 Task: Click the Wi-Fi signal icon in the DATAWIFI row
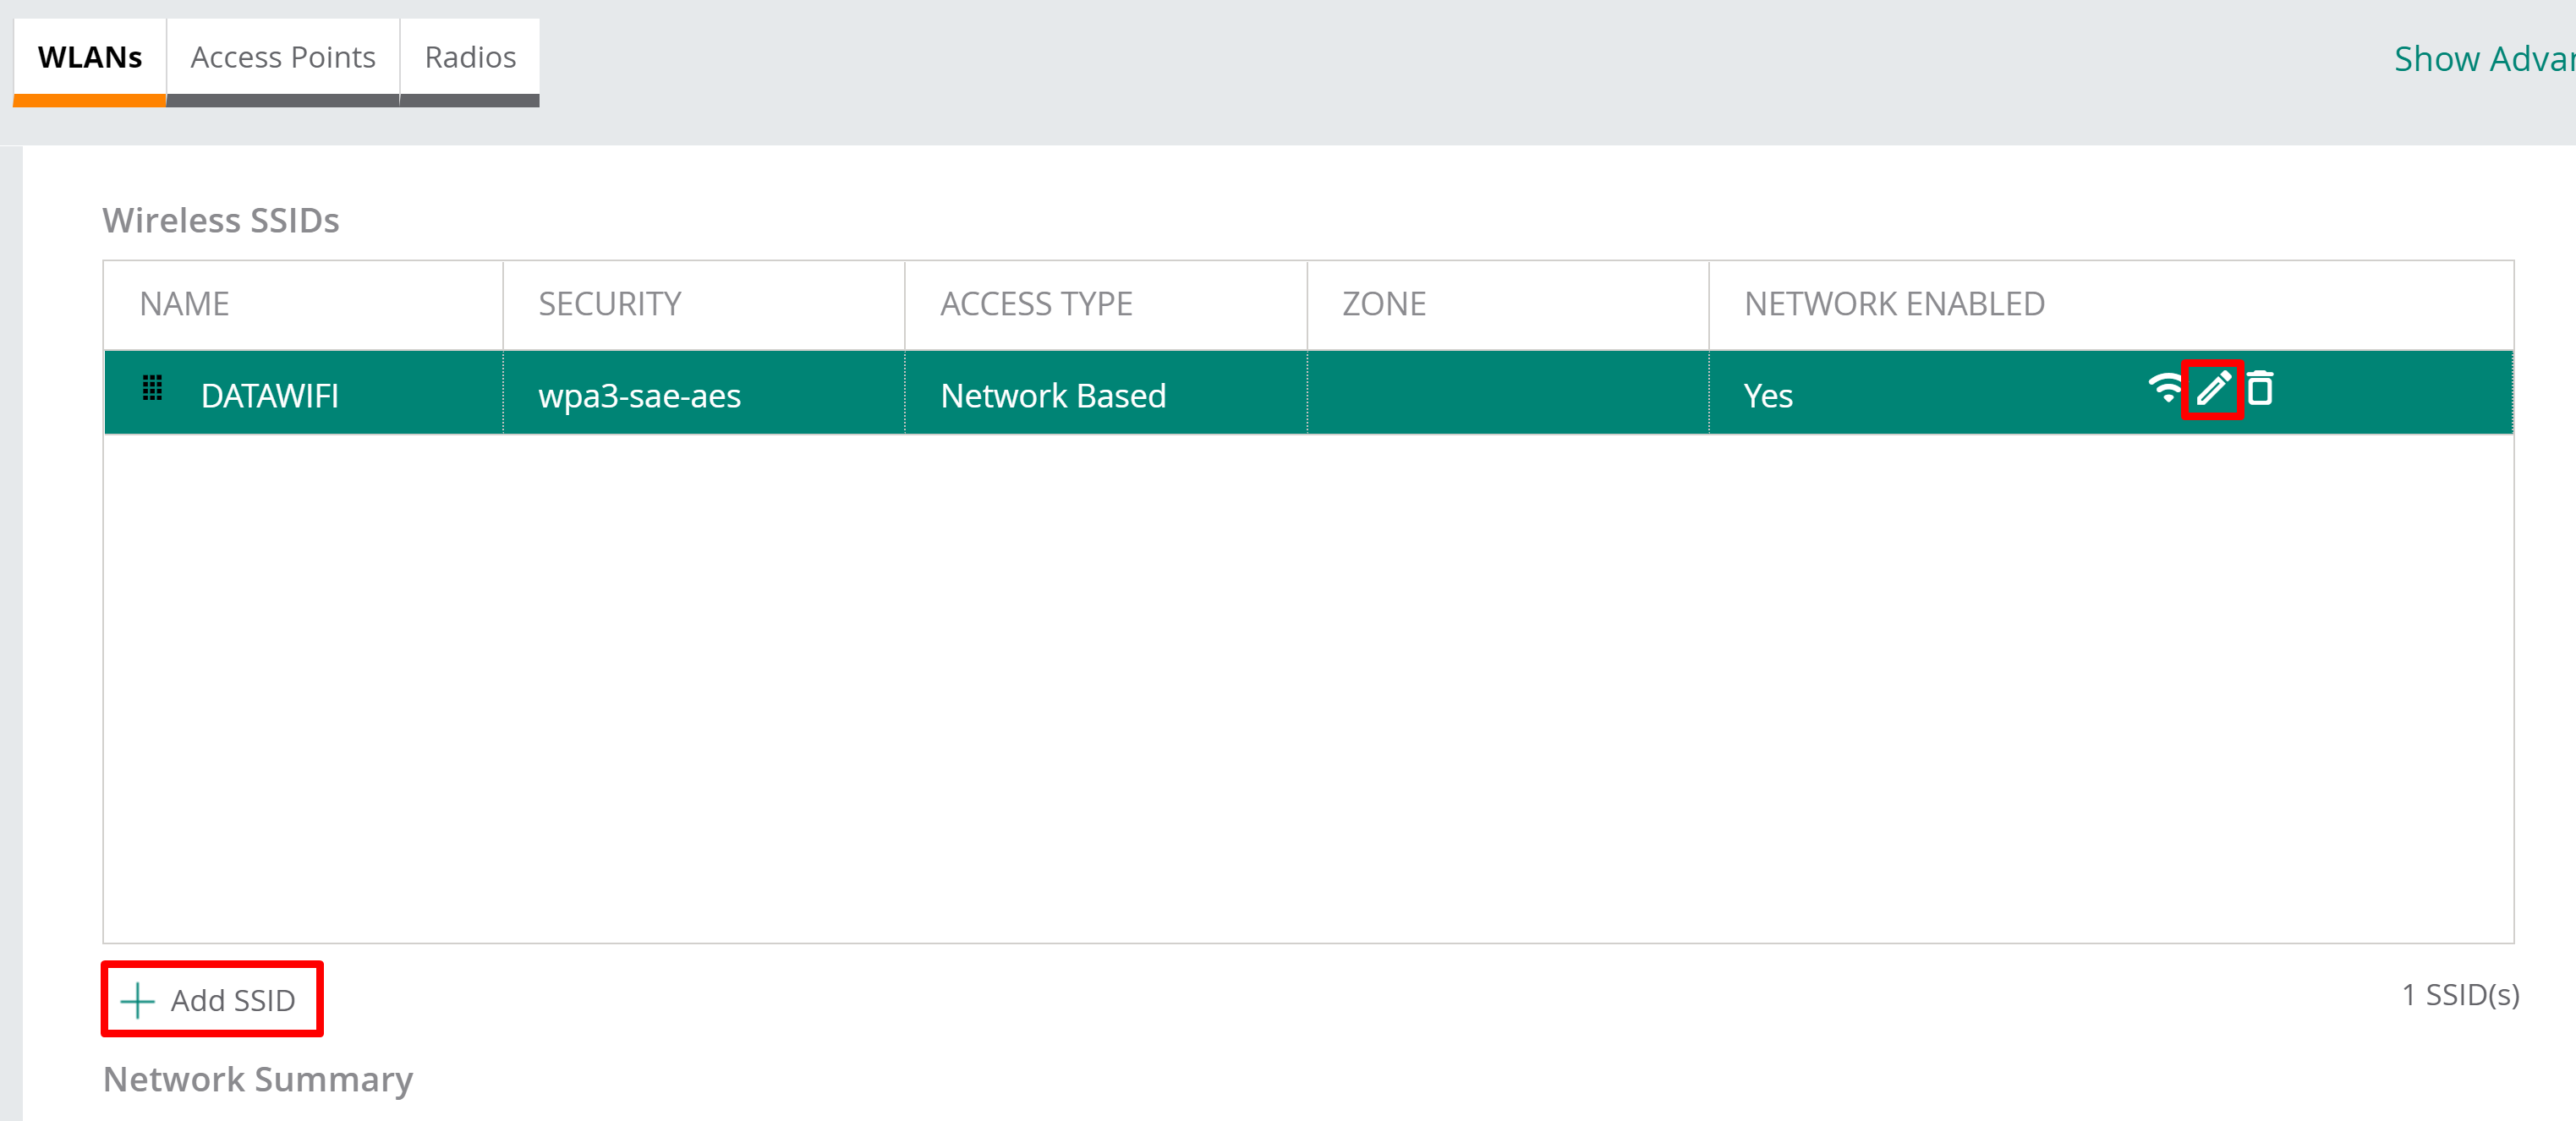(x=2164, y=389)
